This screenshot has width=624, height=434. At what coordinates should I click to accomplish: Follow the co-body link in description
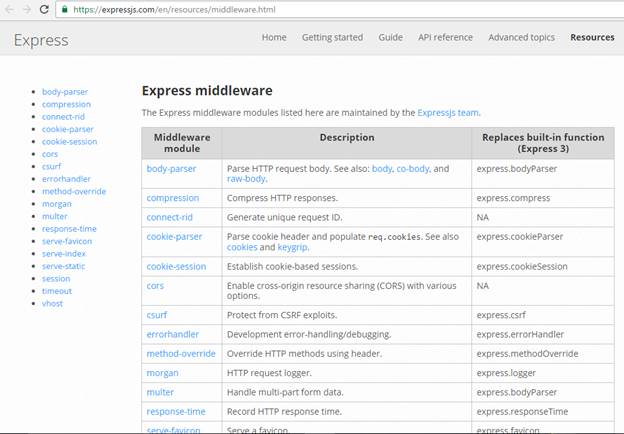[413, 169]
